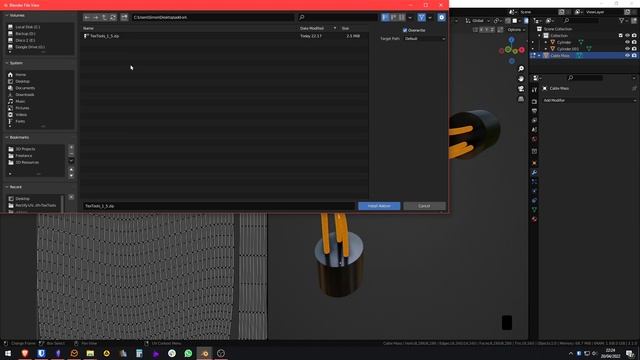
Task: Click viewport zoom magnifier gizmo
Action: tap(521, 69)
